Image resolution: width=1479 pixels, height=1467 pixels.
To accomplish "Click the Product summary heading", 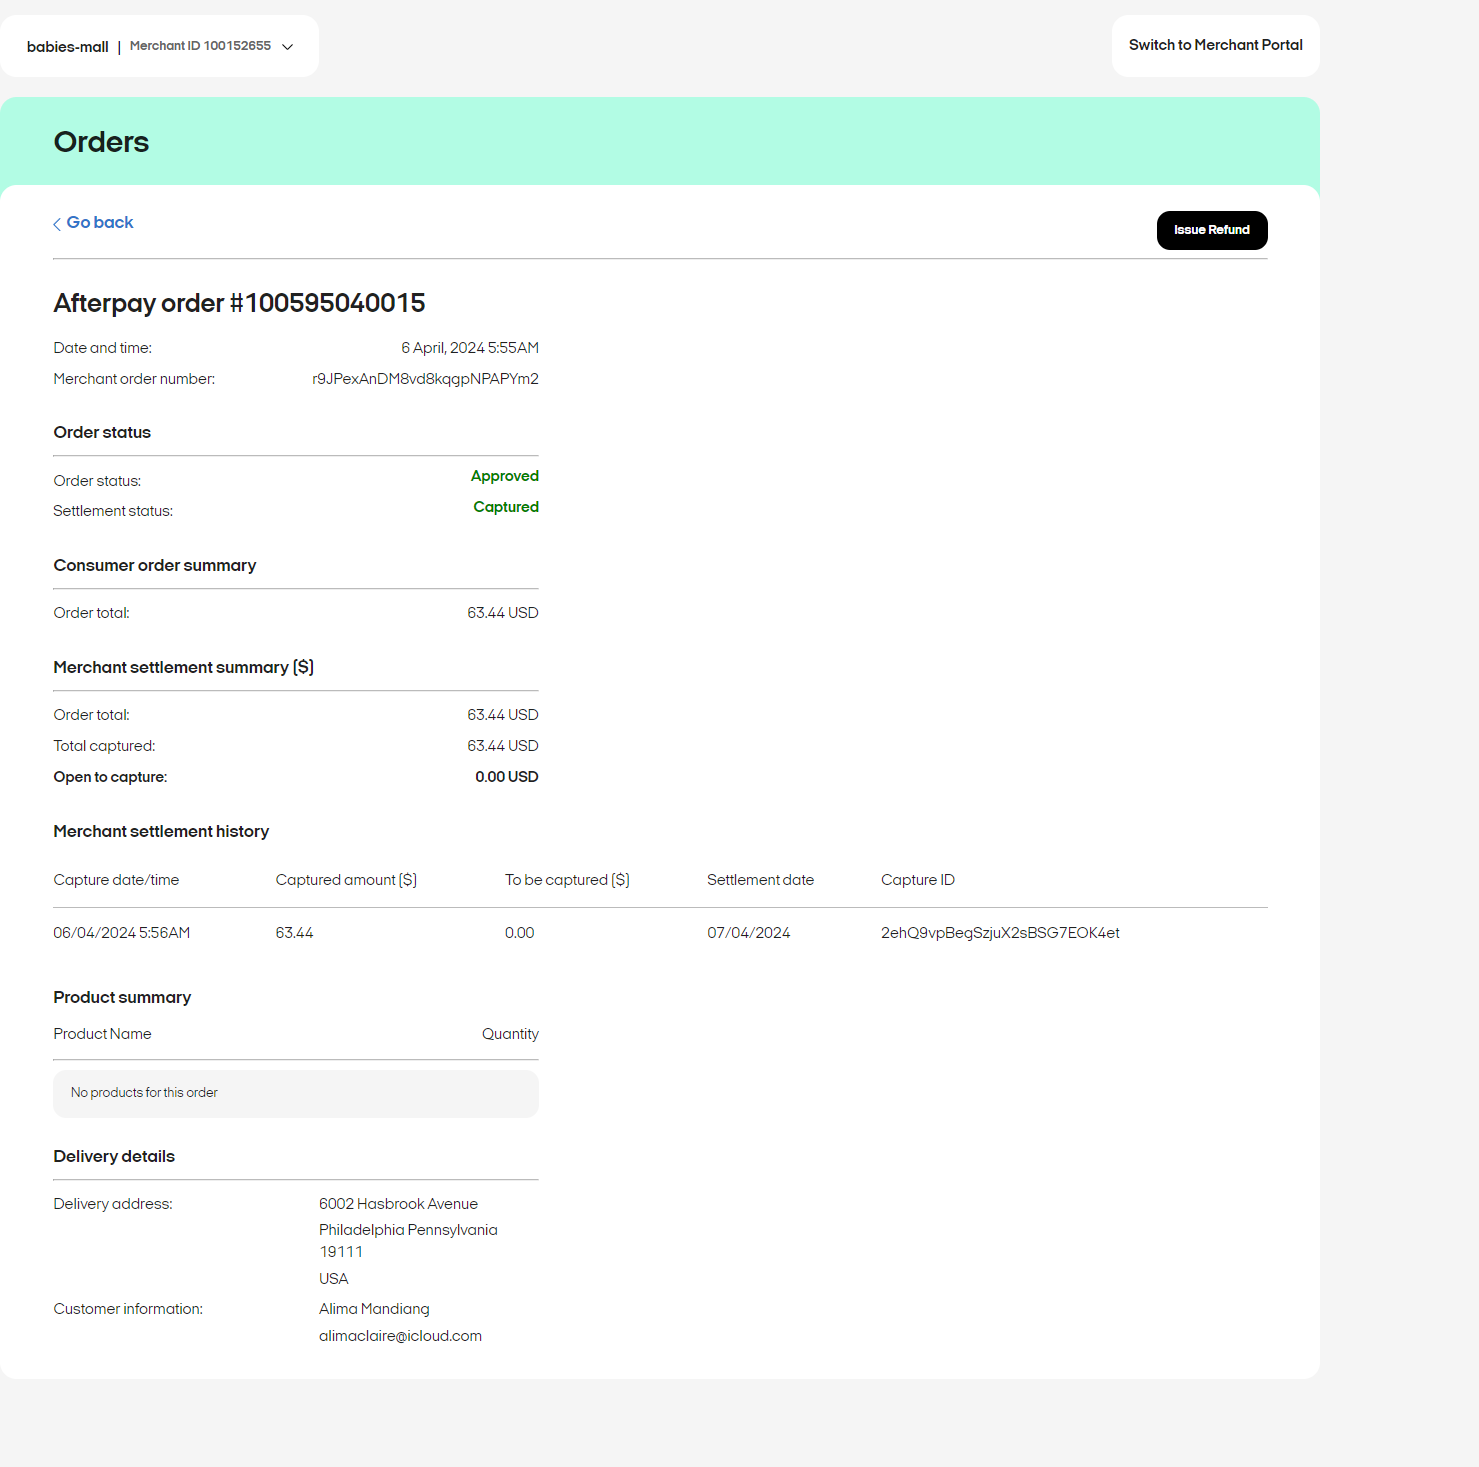I will pos(122,998).
